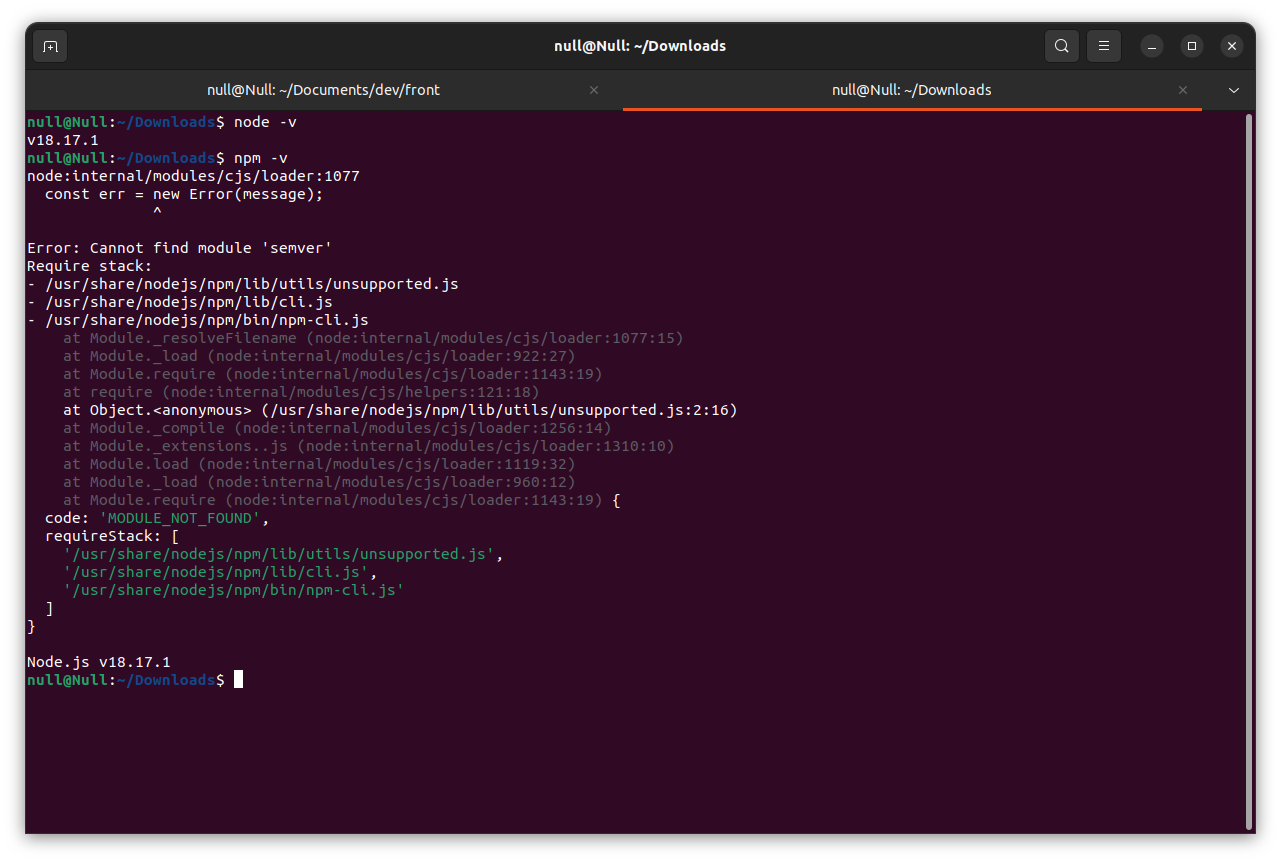
Task: Click quoted '/usr/share/nodejs/npm/bin/npm-cli.js' string
Action: coord(234,590)
